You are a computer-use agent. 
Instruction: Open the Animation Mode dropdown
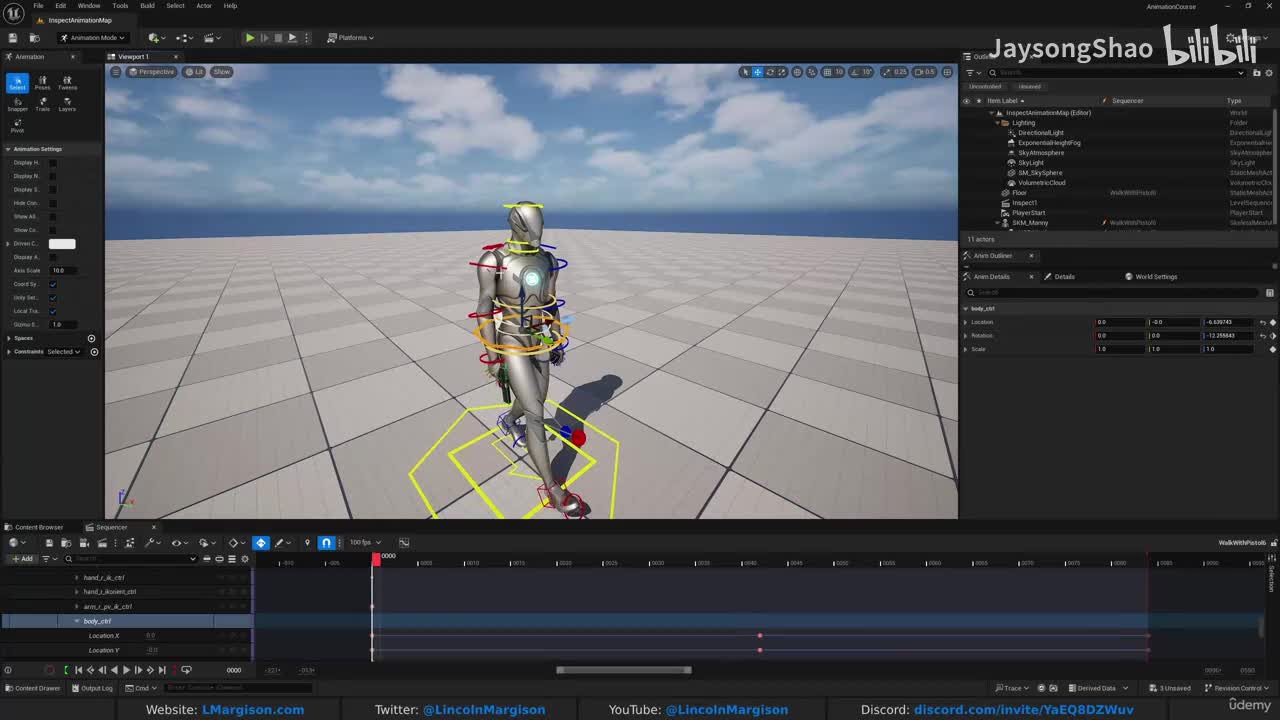(x=92, y=38)
